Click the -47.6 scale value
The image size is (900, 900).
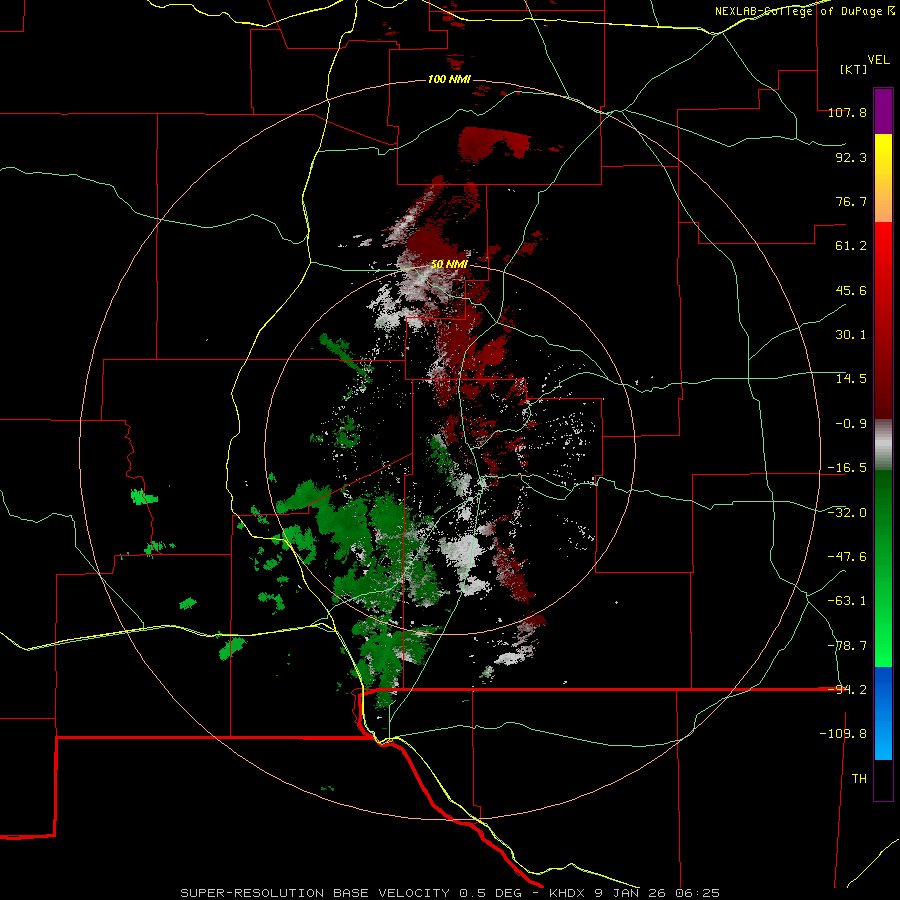pos(847,557)
